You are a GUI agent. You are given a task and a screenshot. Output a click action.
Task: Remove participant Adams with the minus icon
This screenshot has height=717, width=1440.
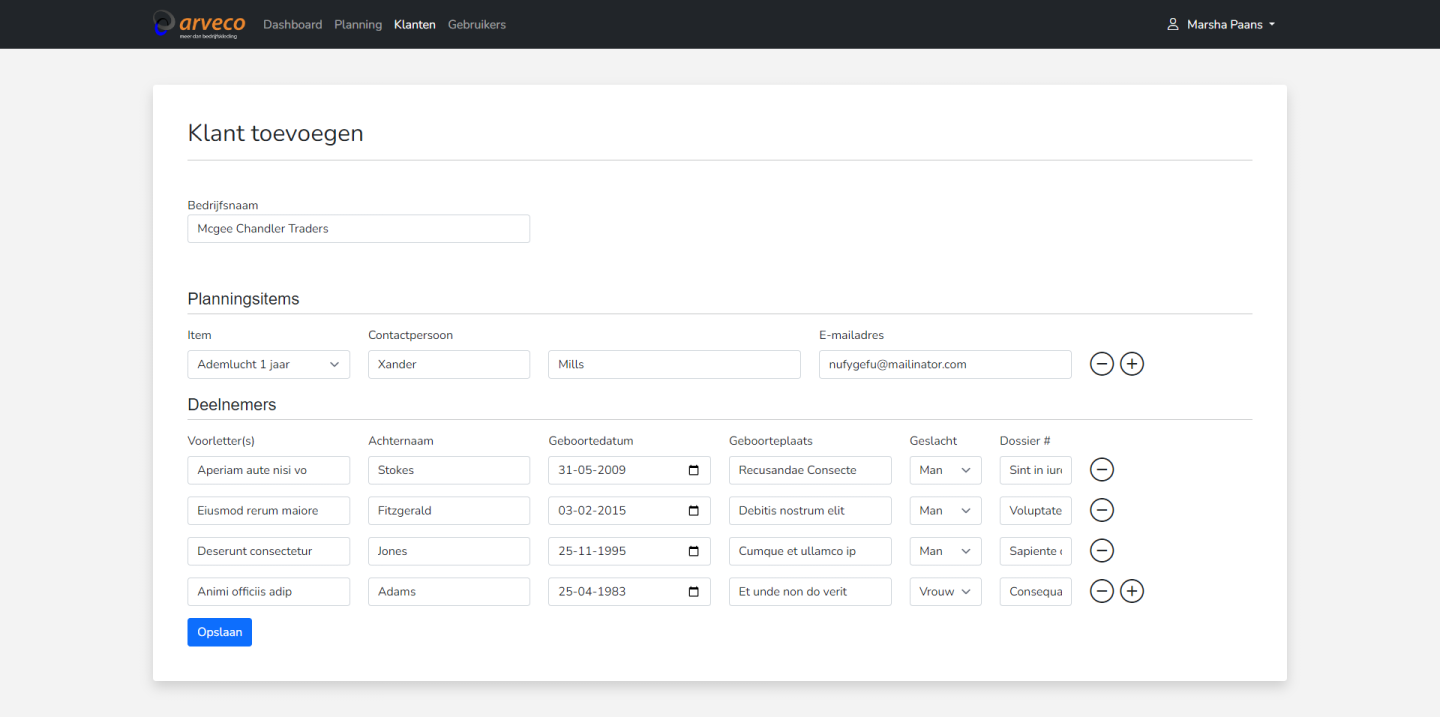pos(1101,591)
